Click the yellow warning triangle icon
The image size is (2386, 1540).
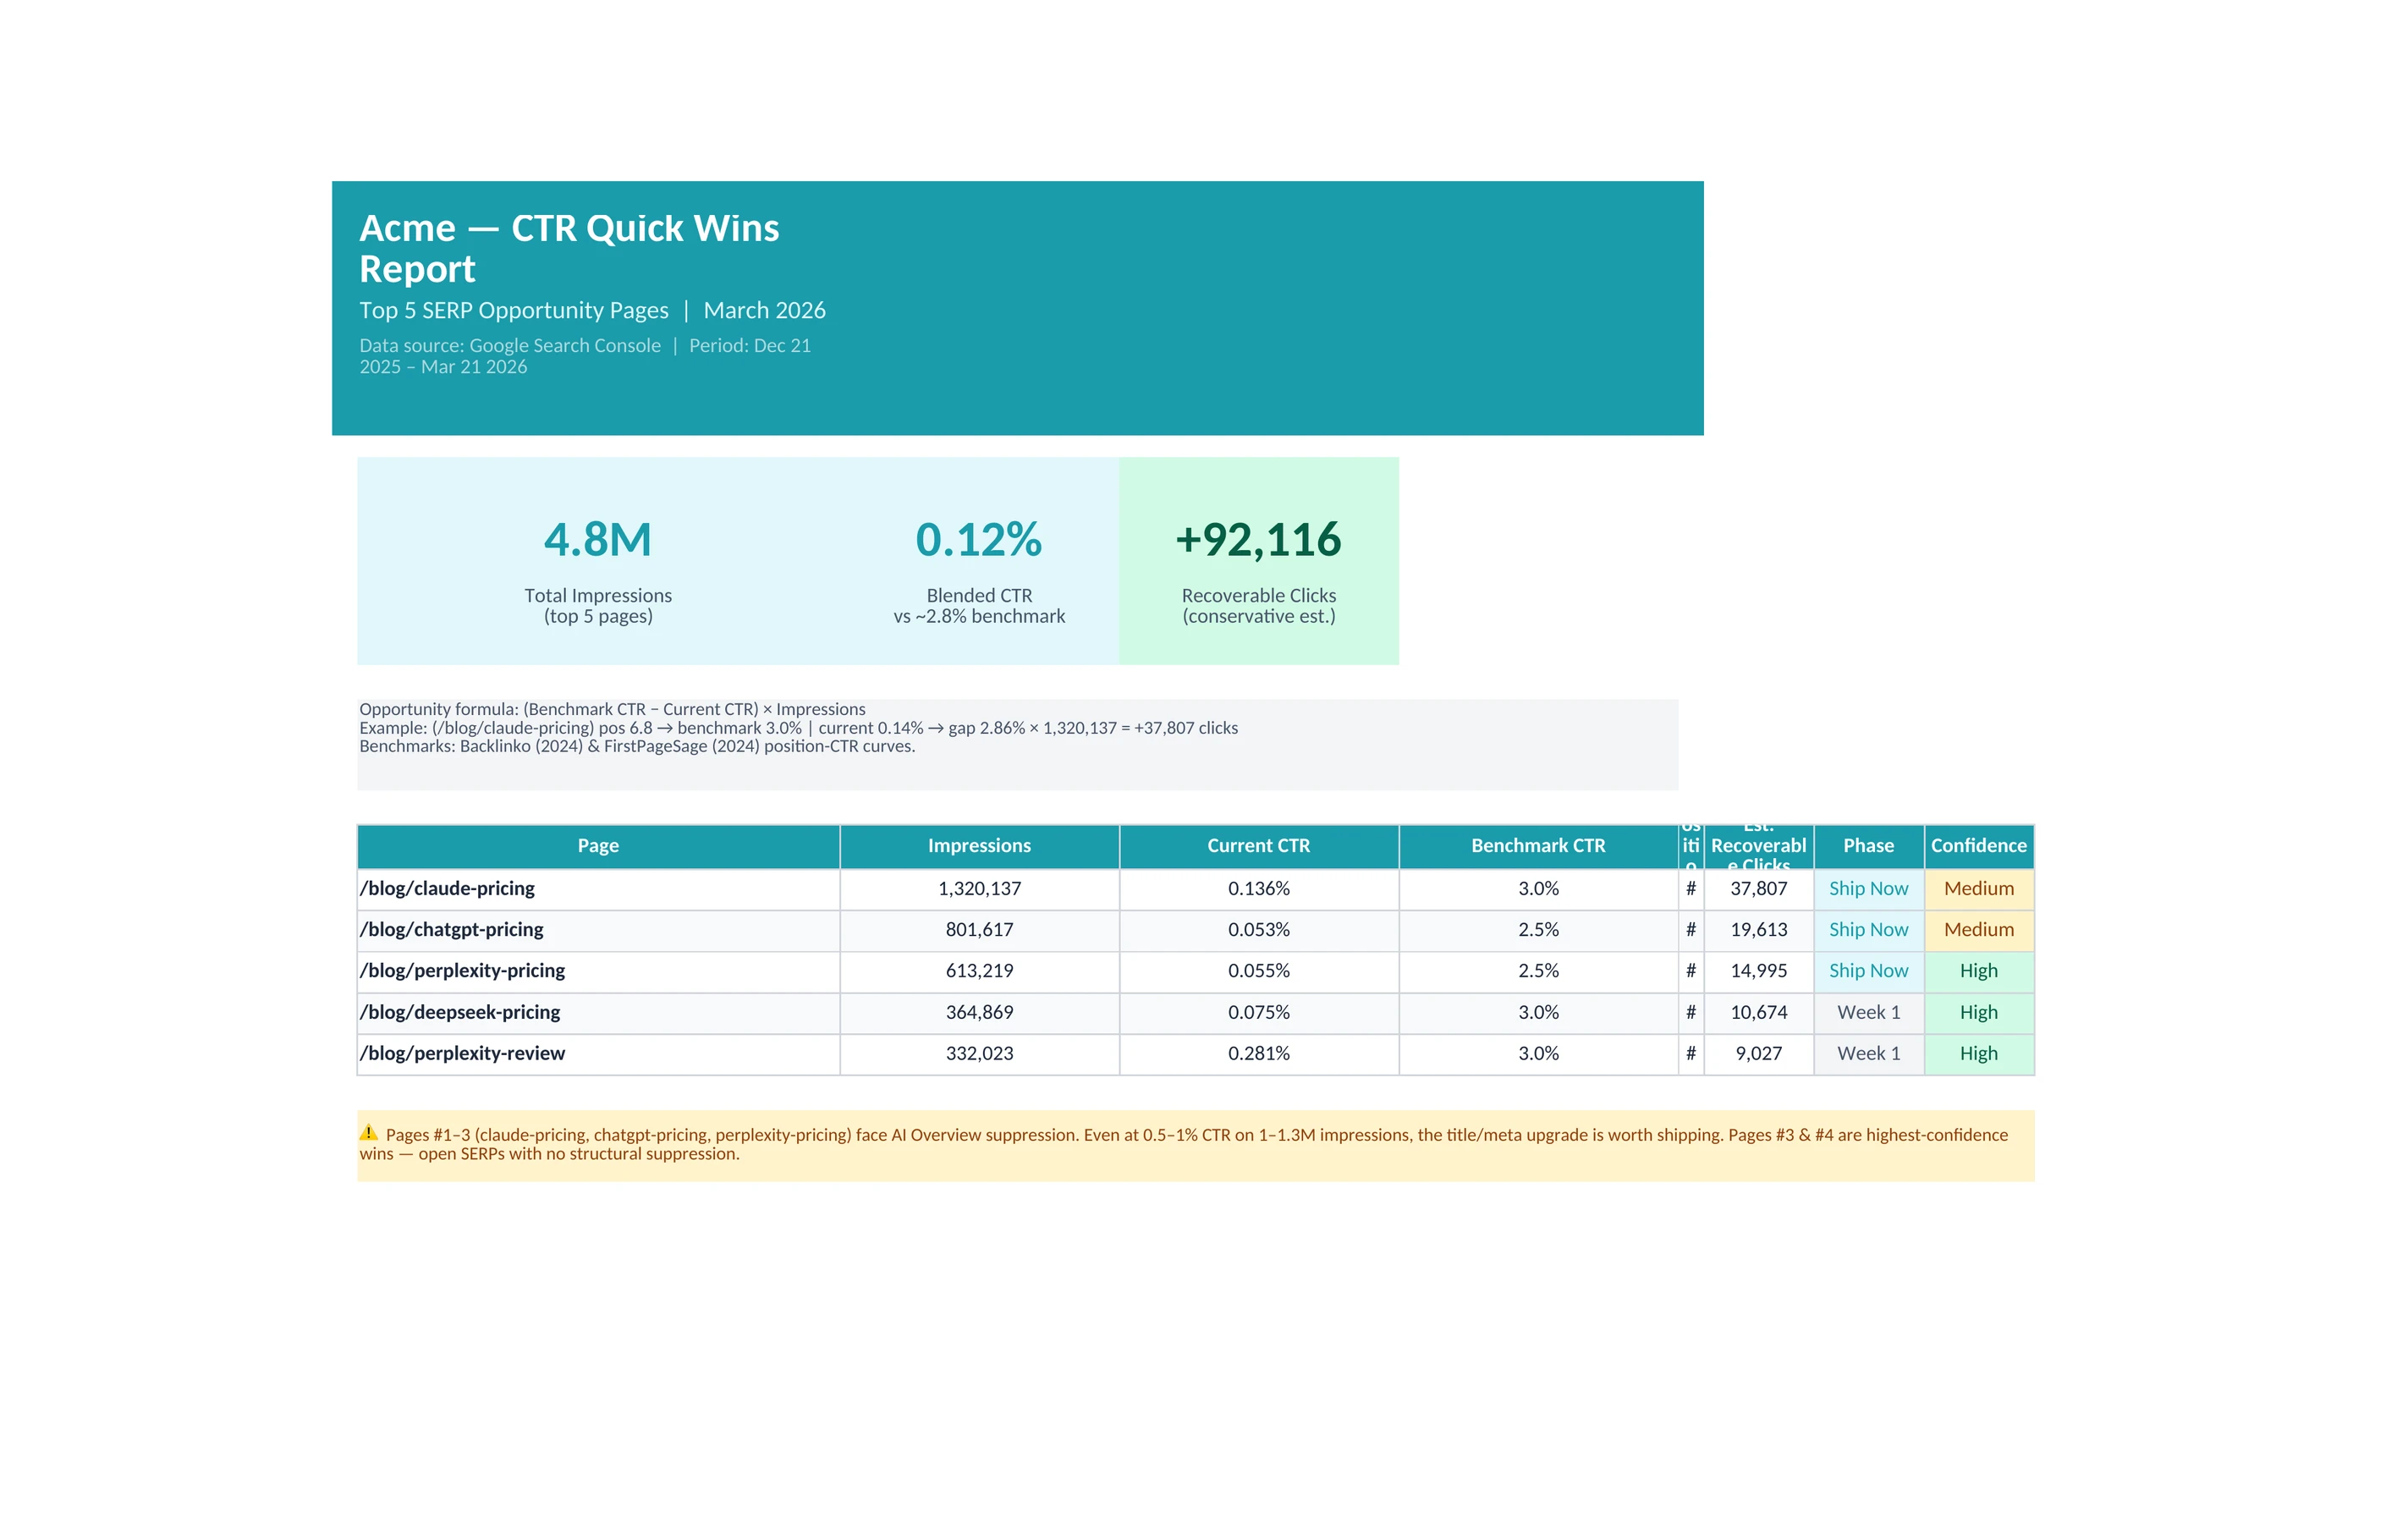click(x=368, y=1133)
